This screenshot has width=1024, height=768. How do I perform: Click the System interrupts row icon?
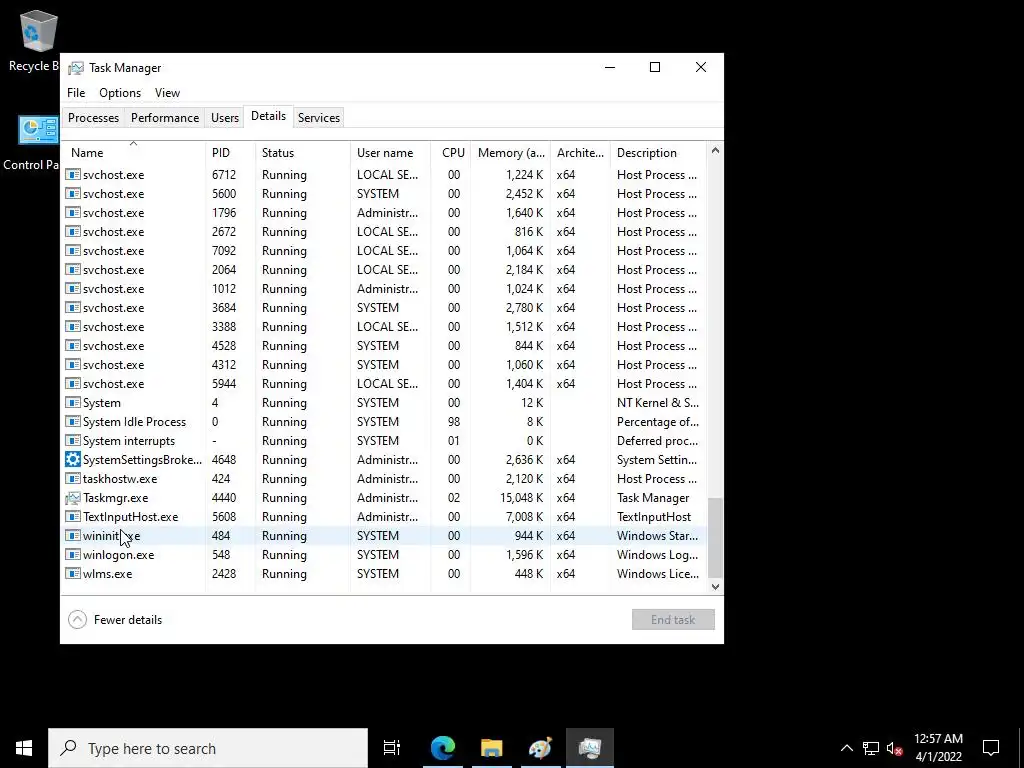[73, 441]
